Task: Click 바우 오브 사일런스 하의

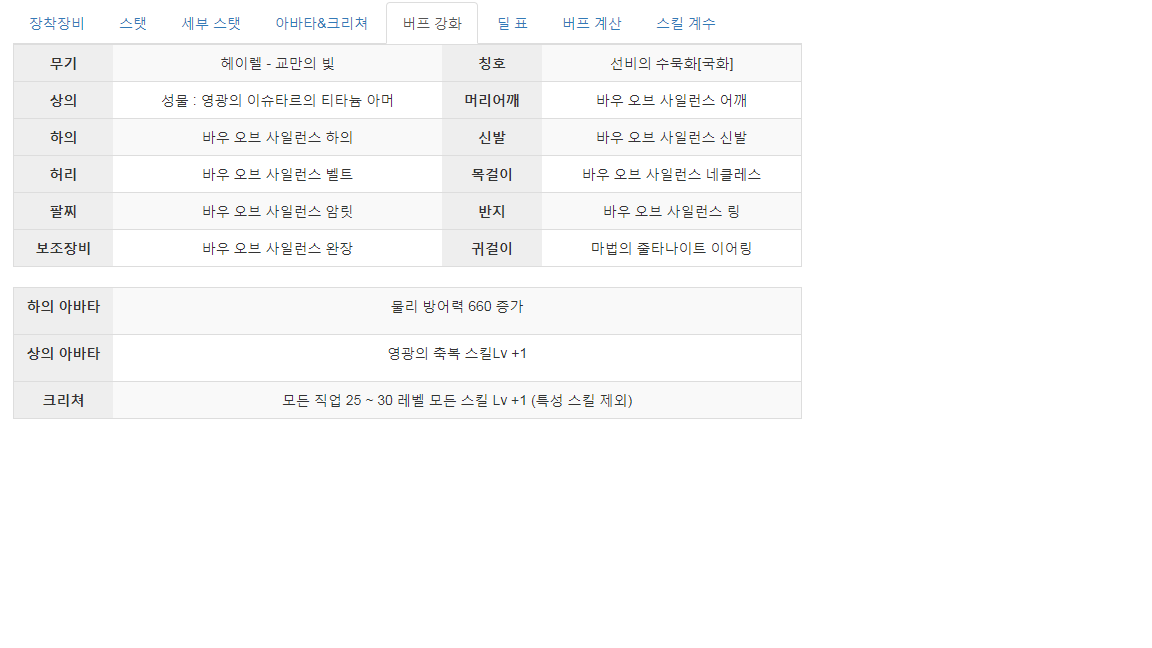Action: 278,137
